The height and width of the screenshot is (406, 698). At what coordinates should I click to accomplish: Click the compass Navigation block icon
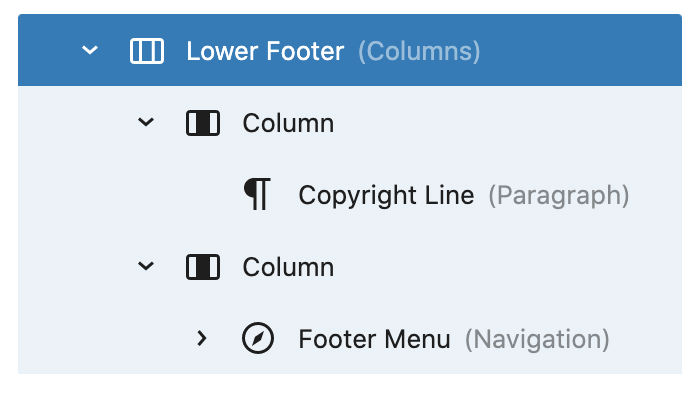tap(258, 340)
